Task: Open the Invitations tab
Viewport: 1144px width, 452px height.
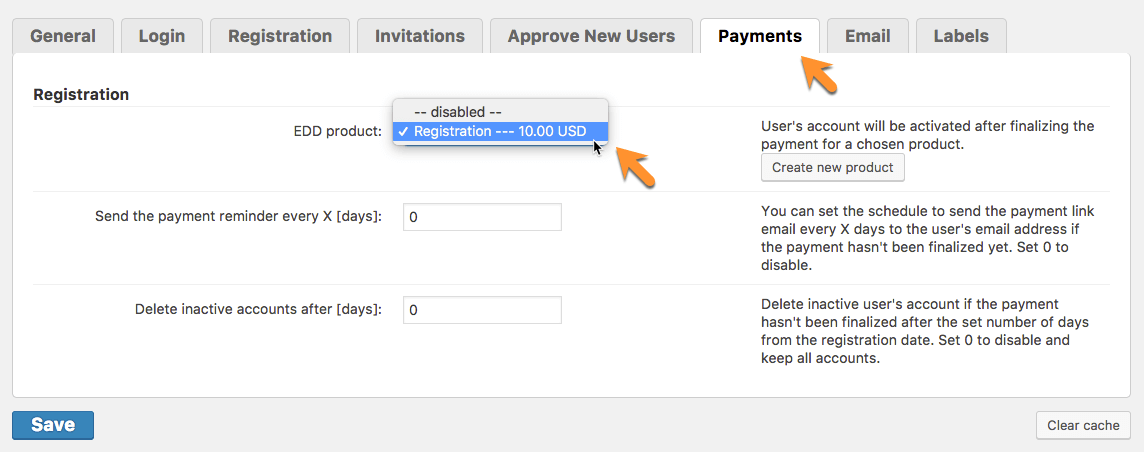Action: [420, 36]
